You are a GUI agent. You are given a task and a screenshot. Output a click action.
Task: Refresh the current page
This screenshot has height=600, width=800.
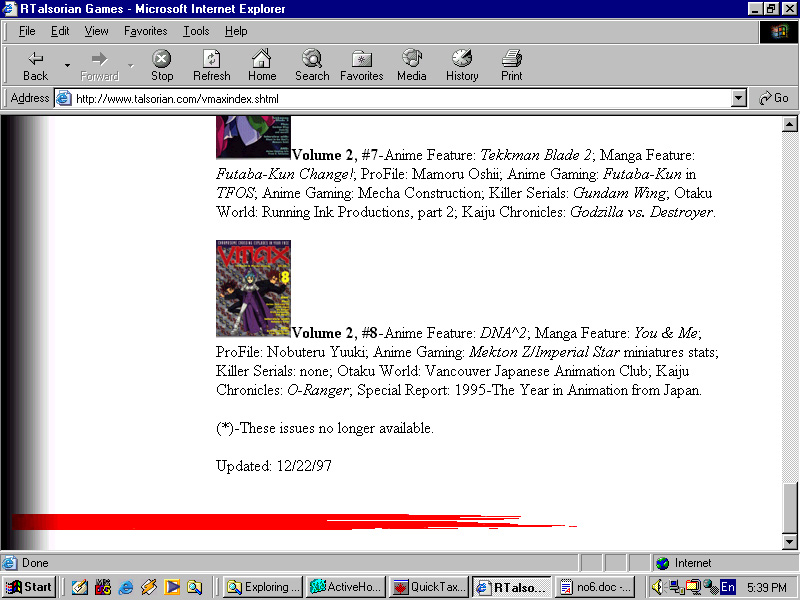coord(211,65)
